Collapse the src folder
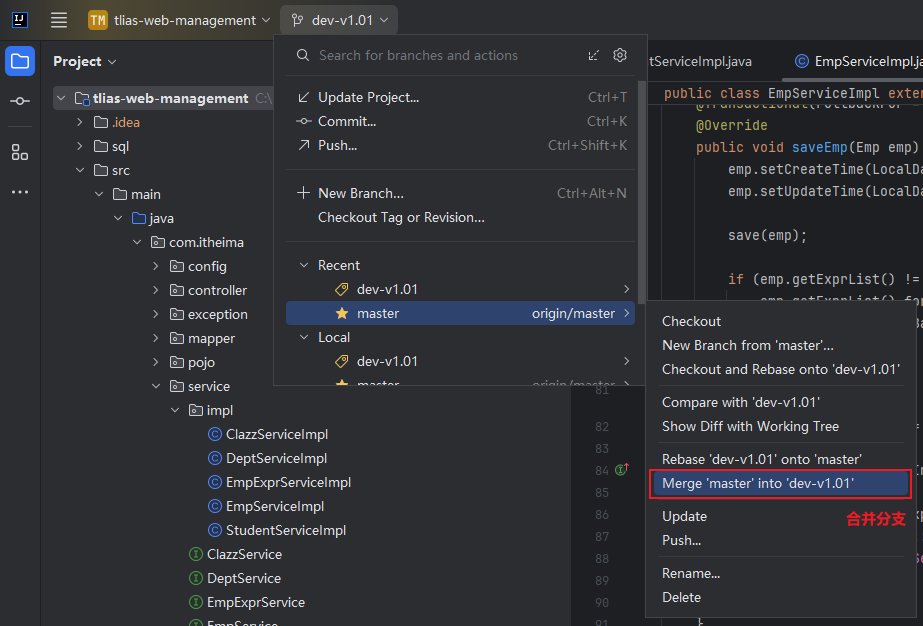 pos(80,170)
